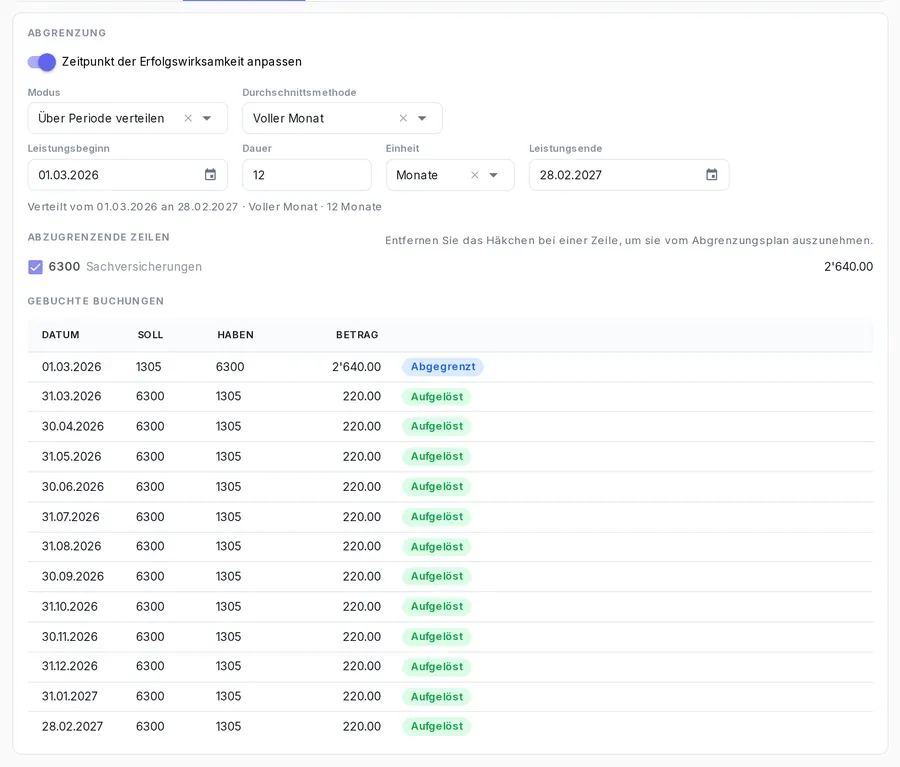
Task: Select the date 31.01.2027 in bookings table
Action: [x=70, y=696]
